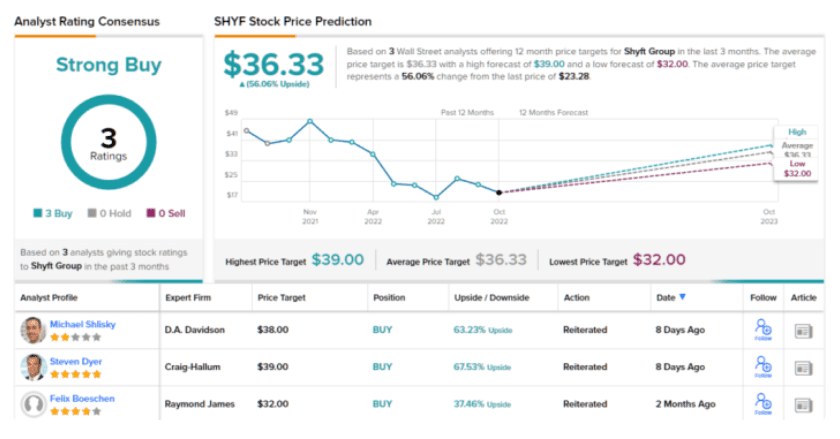Follow analyst Felix Boeschen
Image resolution: width=840 pixels, height=439 pixels.
pyautogui.click(x=763, y=403)
